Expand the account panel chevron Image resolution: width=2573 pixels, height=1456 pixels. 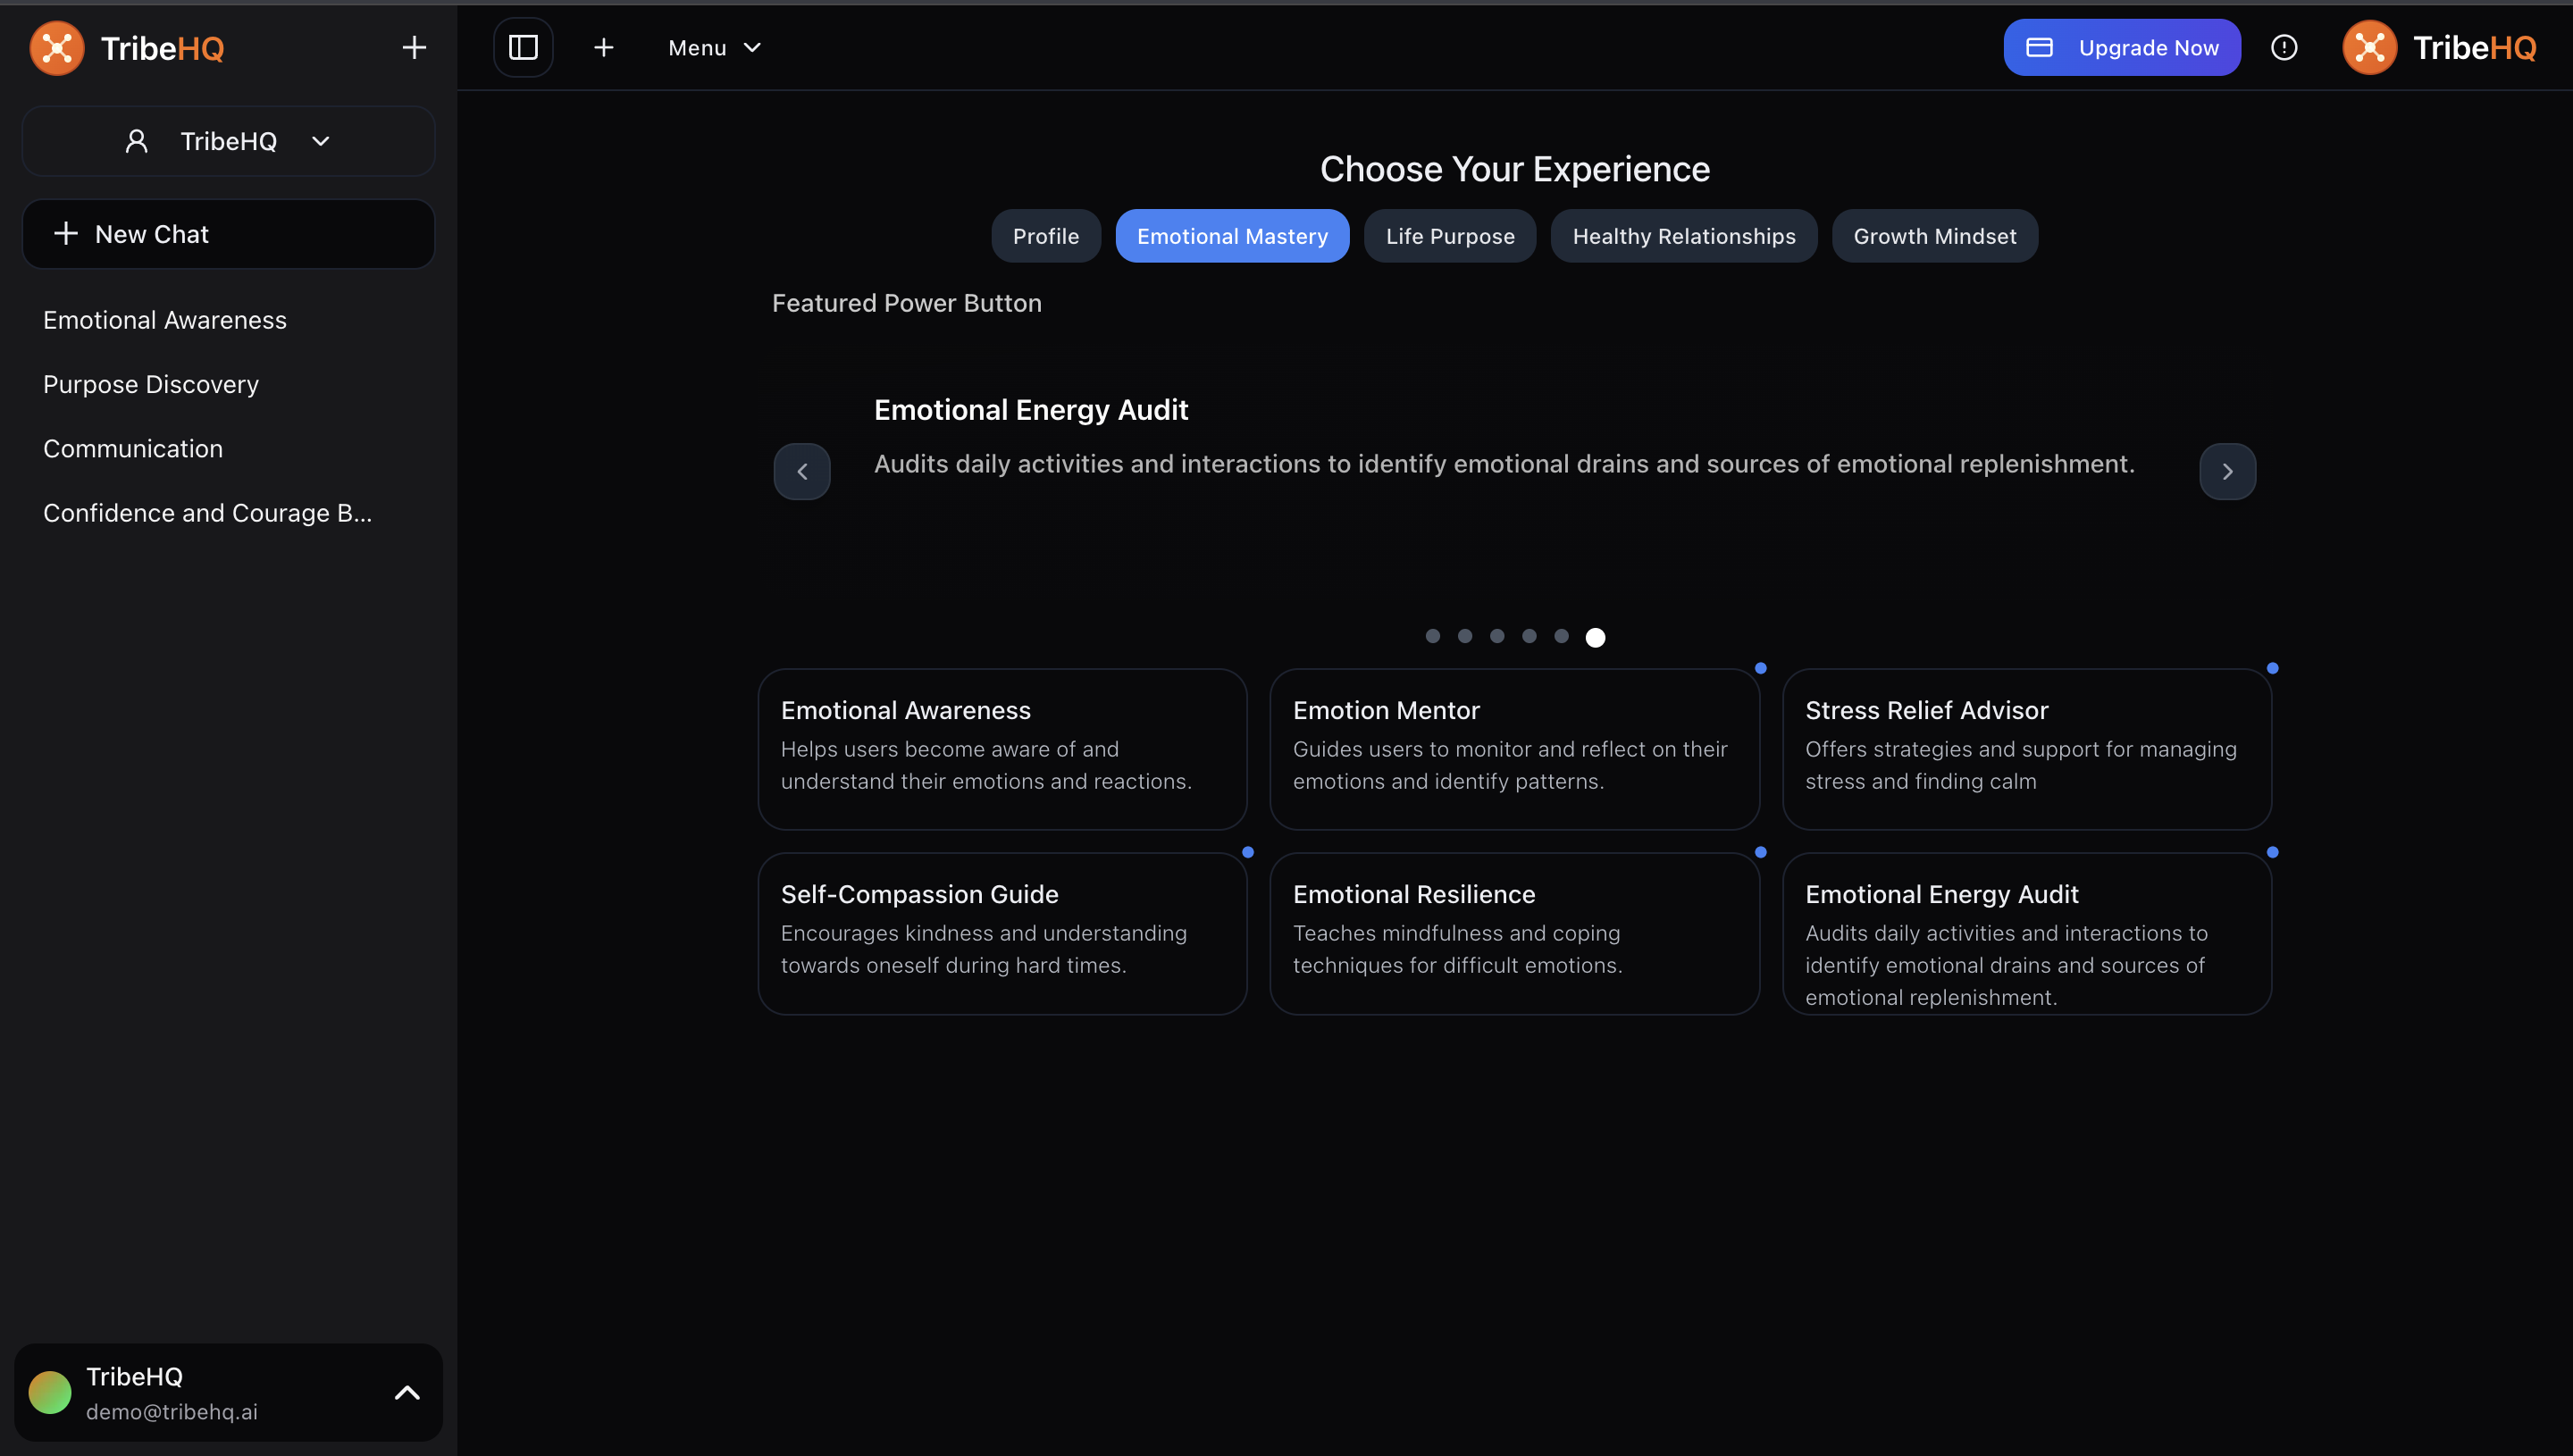pyautogui.click(x=407, y=1392)
